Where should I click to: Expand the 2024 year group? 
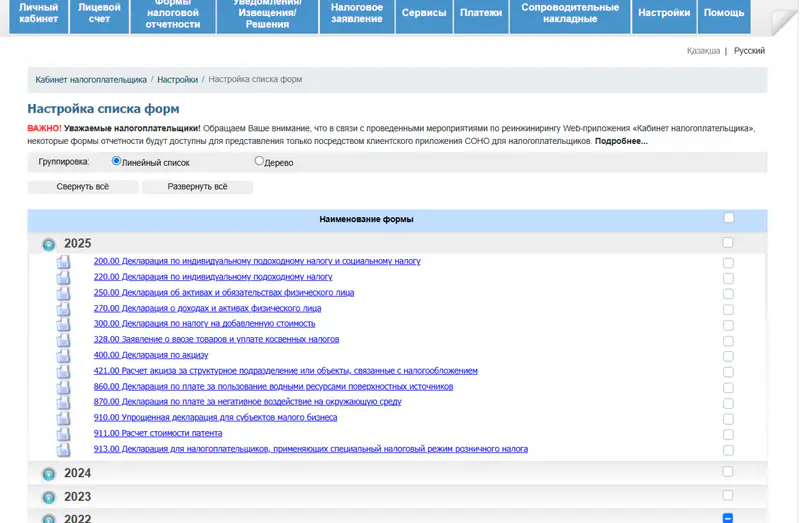pyautogui.click(x=48, y=474)
